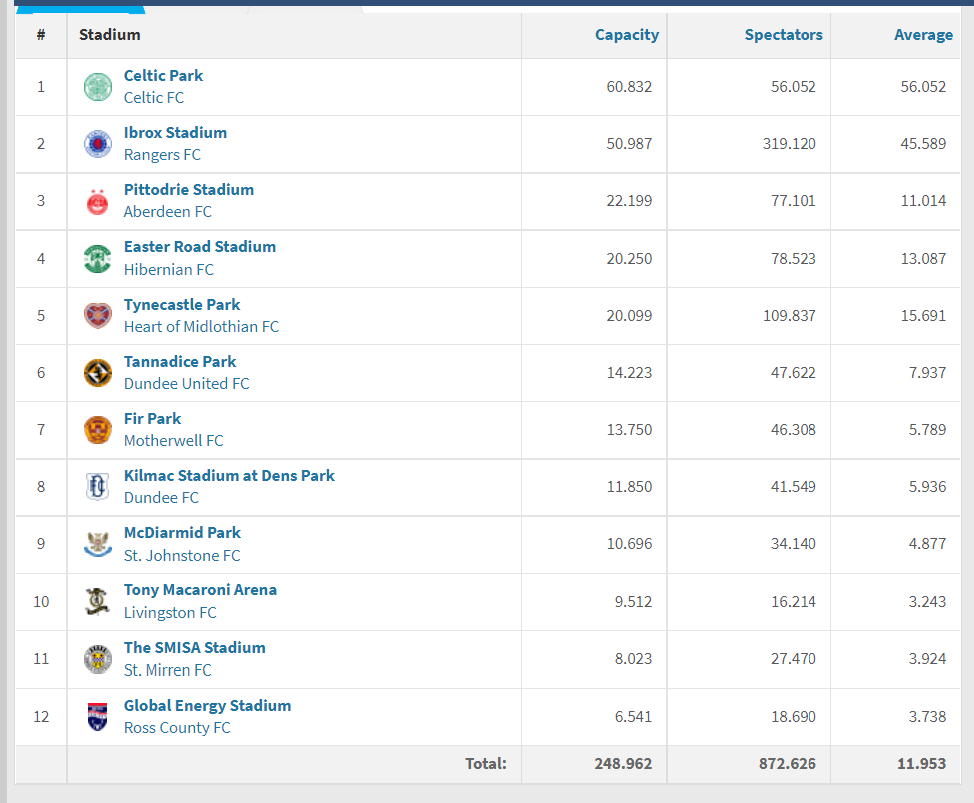Screen dimensions: 974x803
Task: Sort table by Capacity column
Action: [626, 35]
